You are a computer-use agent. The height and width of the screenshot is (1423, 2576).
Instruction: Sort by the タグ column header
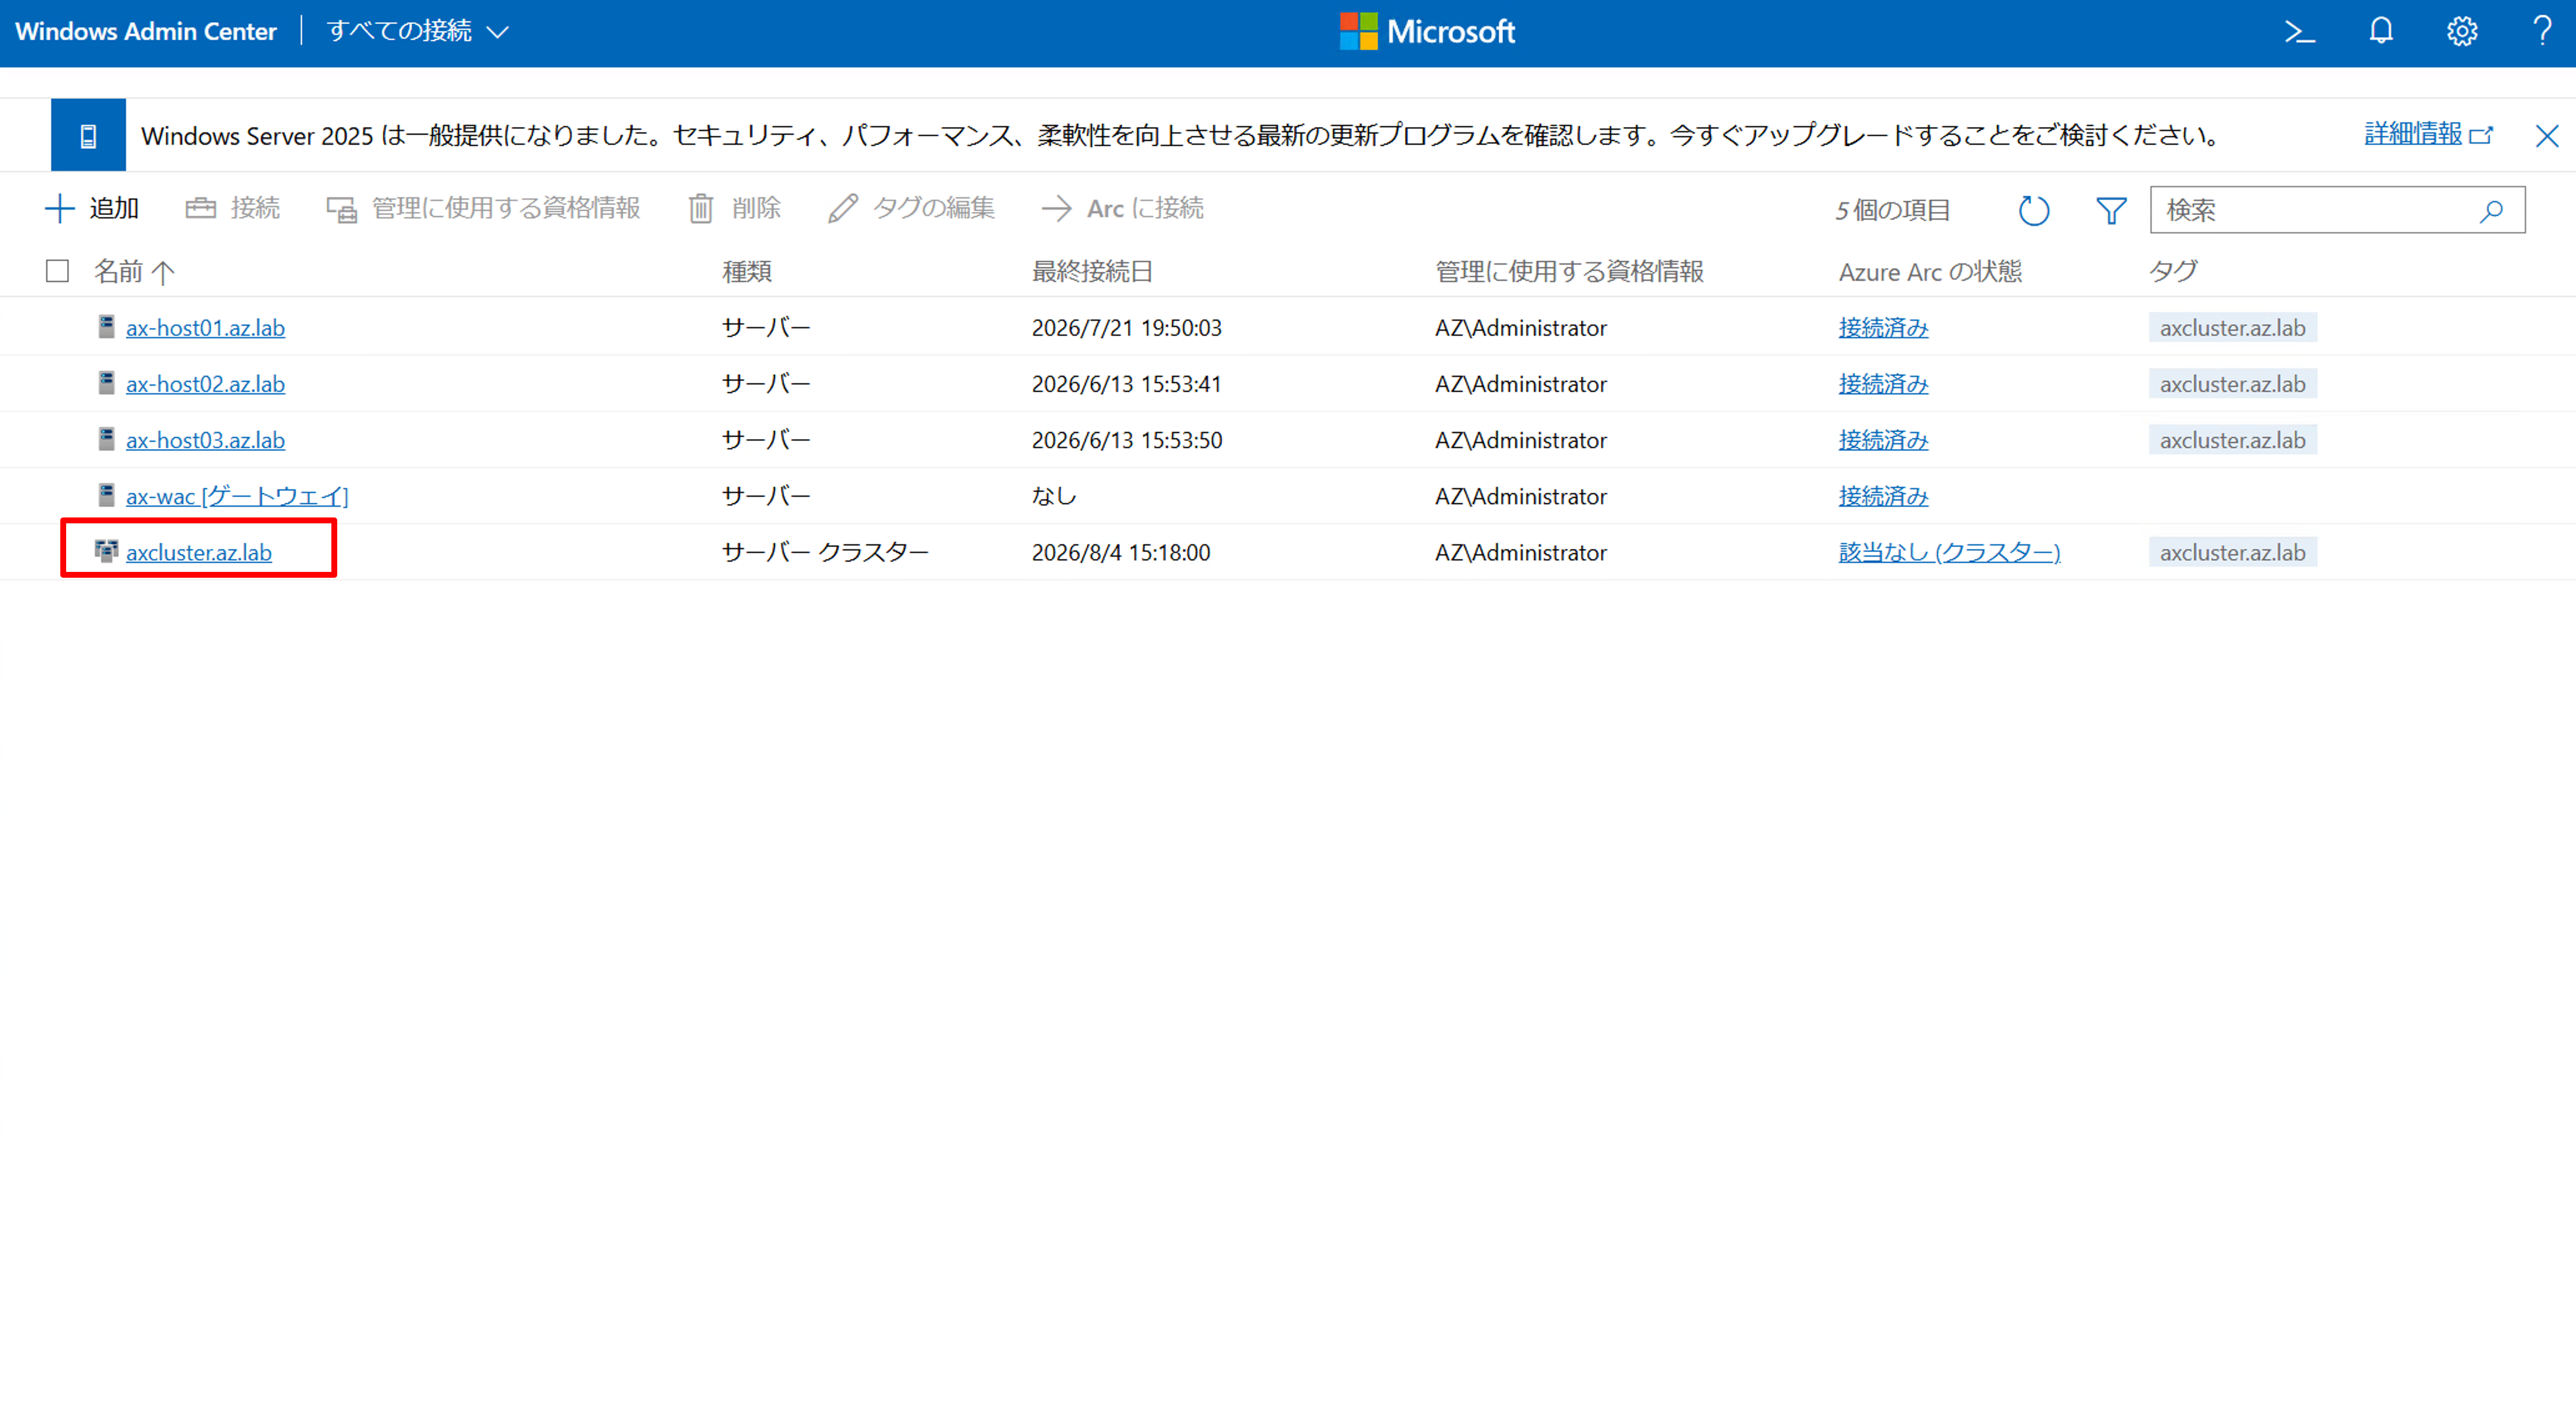point(2173,271)
